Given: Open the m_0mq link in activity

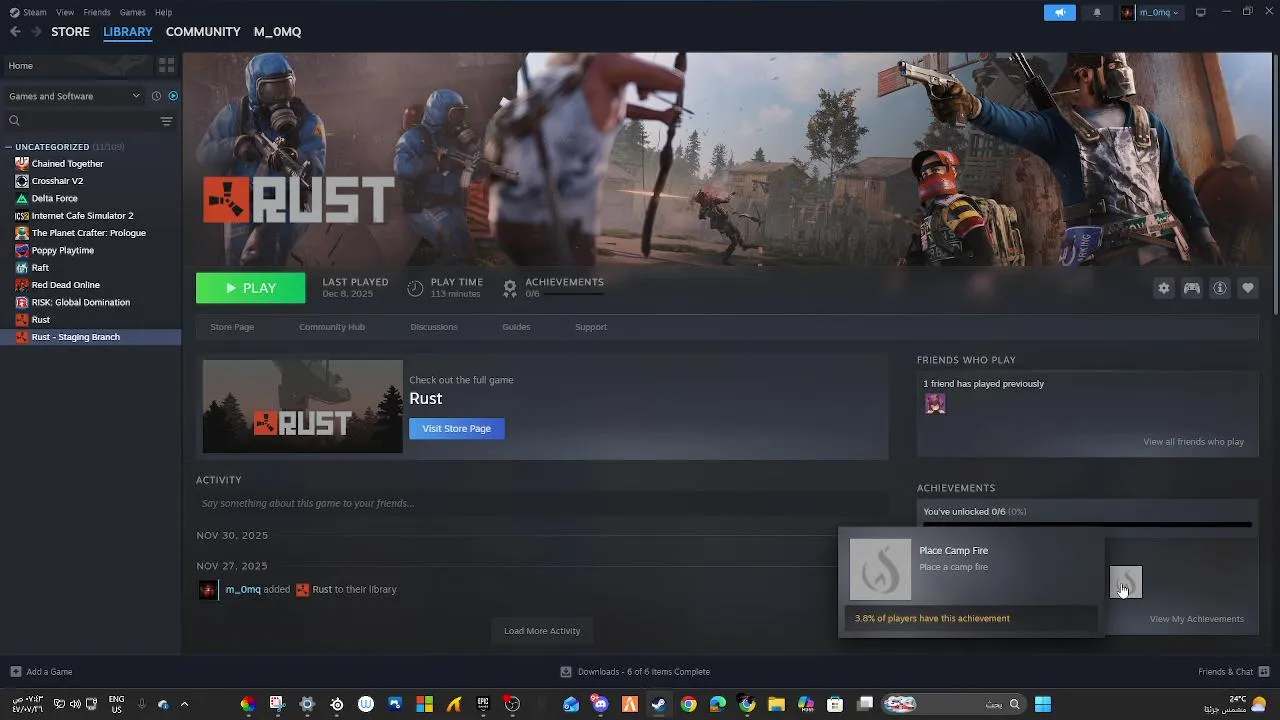Looking at the screenshot, I should click(243, 589).
